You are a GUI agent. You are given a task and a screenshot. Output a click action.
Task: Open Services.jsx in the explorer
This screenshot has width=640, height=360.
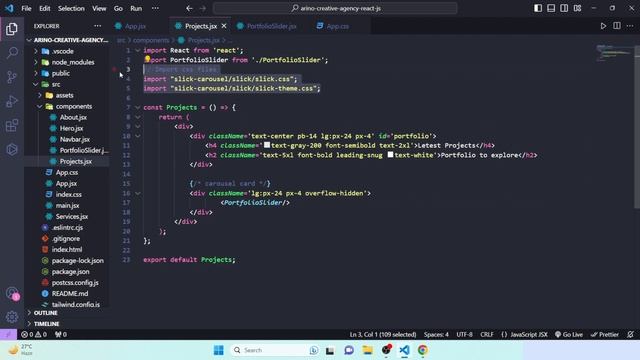71,216
